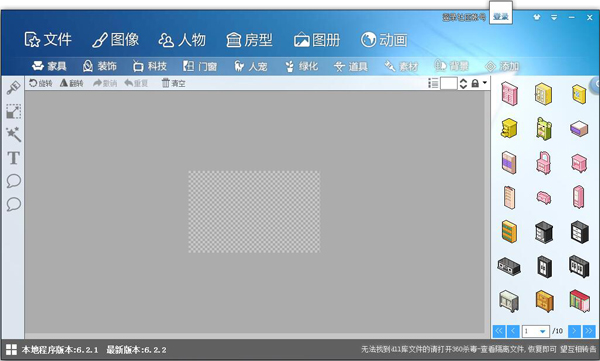This screenshot has width=600, height=361.
Task: Click the 登录 login button
Action: click(501, 16)
